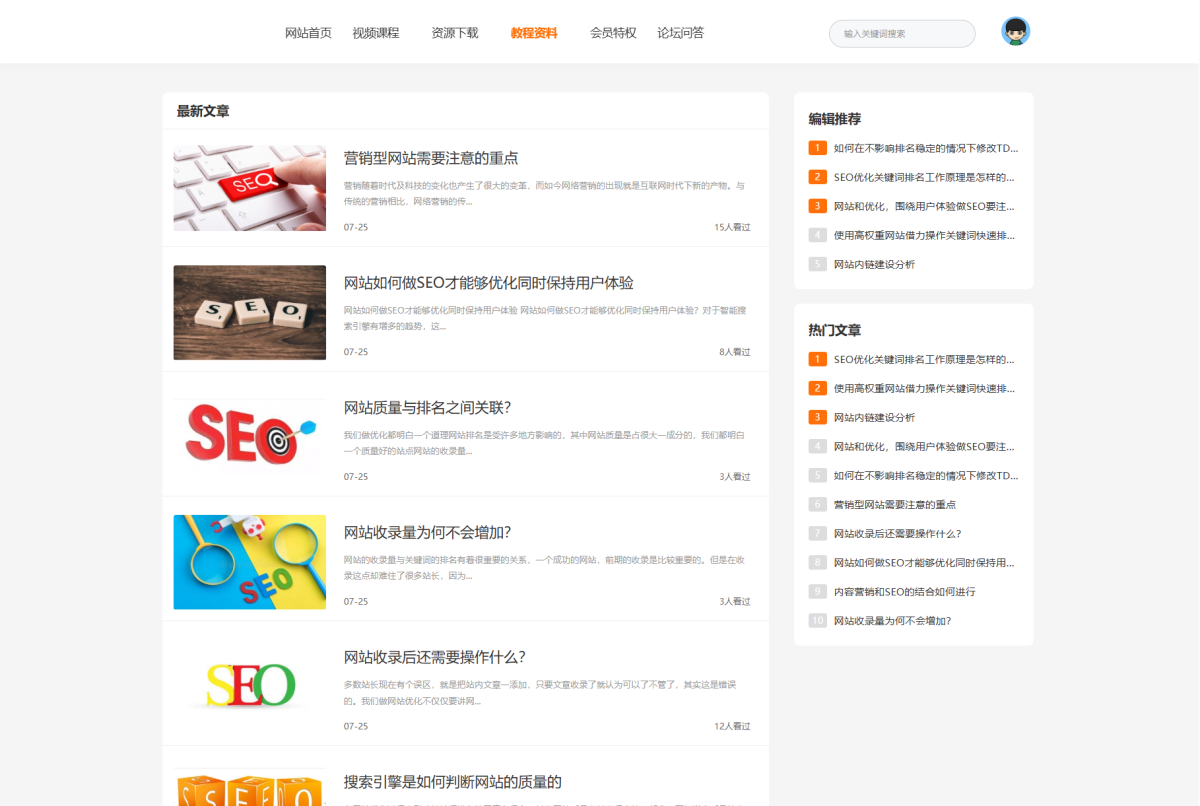This screenshot has height=806, width=1200.
Task: Open 热门文章 item 4 网站和优化,围绕用户体验
Action: (924, 446)
